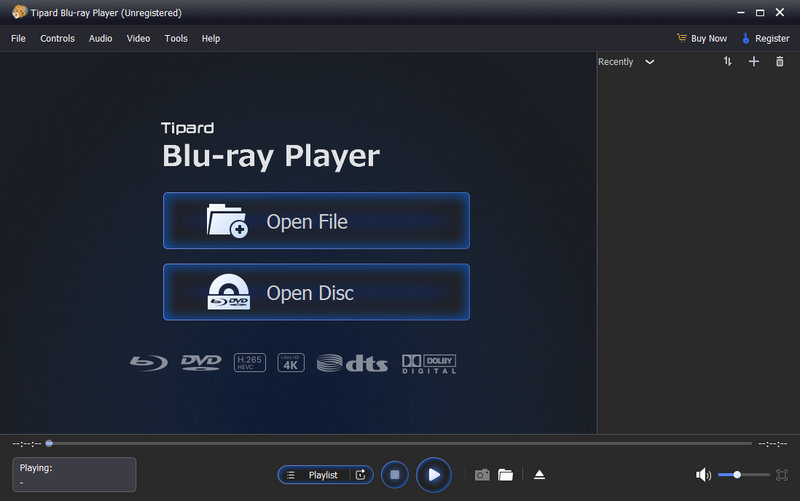Click the sort playlist order icon
This screenshot has width=800, height=501.
(728, 62)
